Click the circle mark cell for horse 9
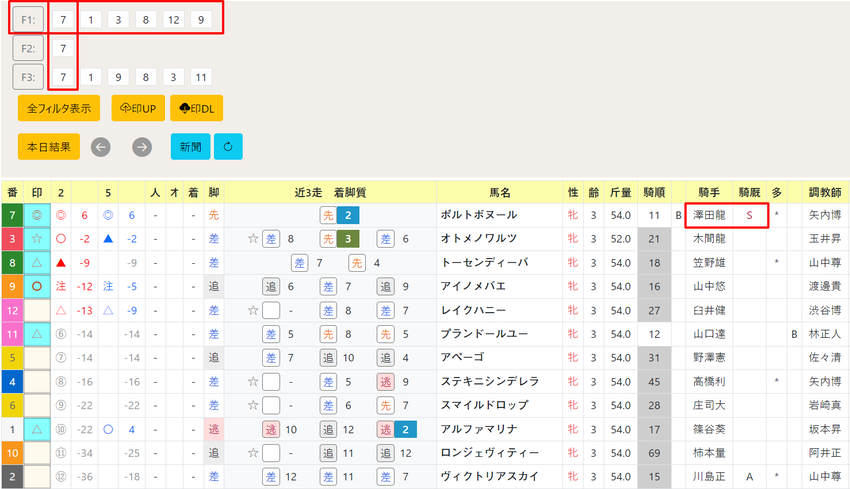This screenshot has height=489, width=850. pyautogui.click(x=37, y=286)
